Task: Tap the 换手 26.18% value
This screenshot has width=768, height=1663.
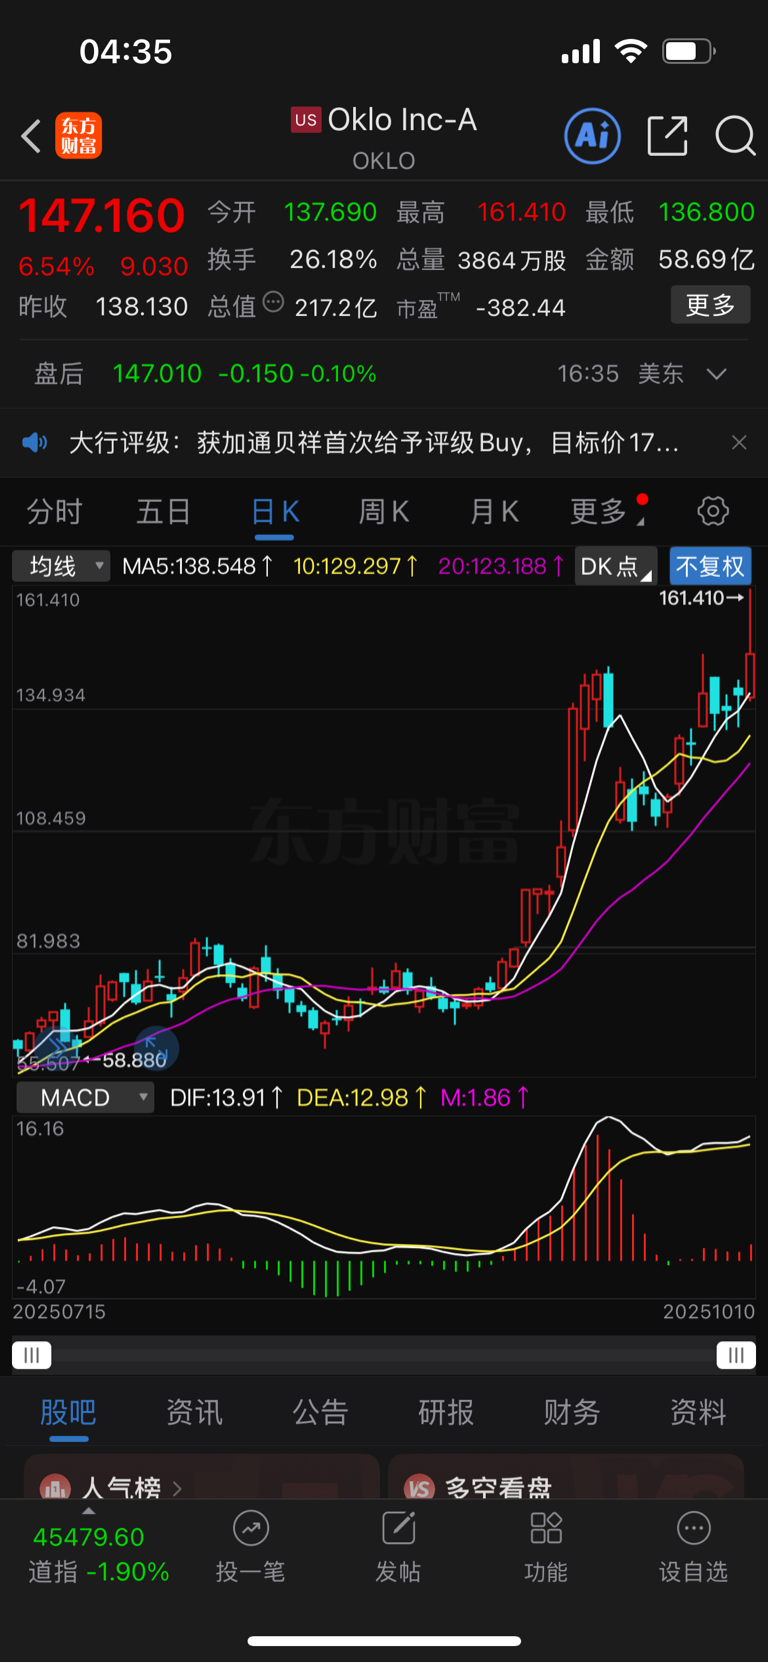Action: click(x=292, y=260)
